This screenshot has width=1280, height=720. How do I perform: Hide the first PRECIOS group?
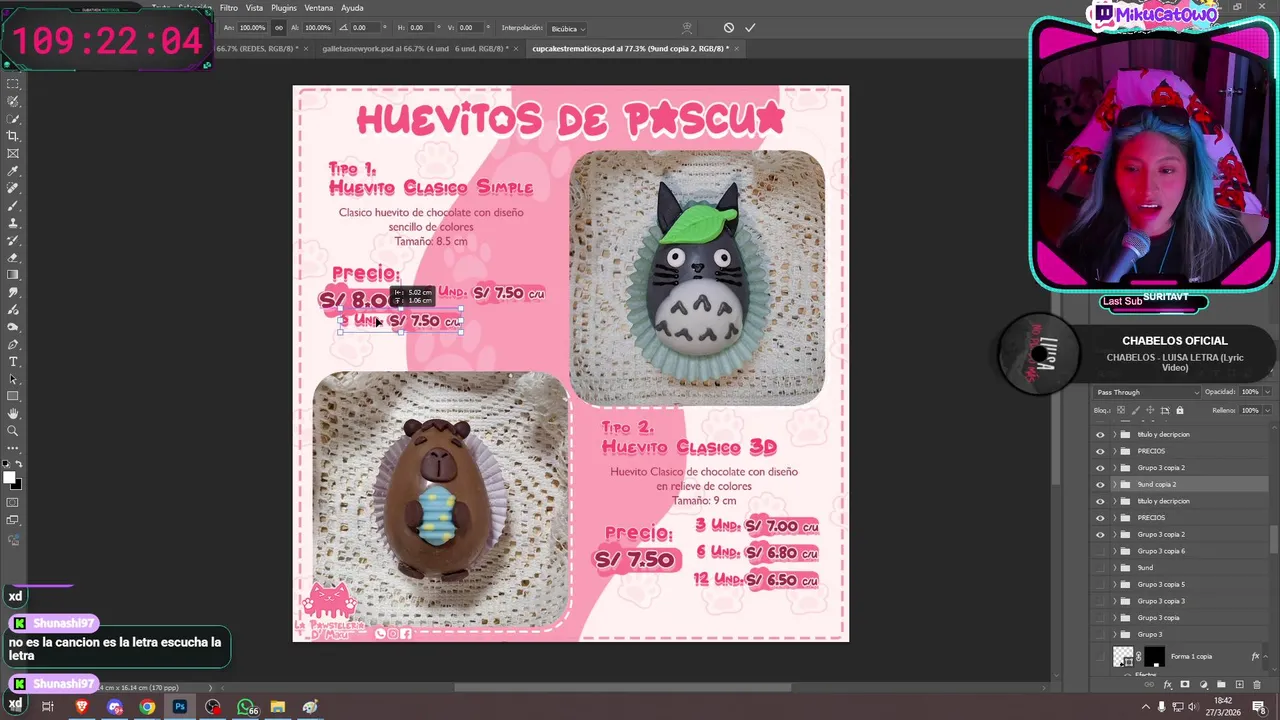pos(1101,451)
